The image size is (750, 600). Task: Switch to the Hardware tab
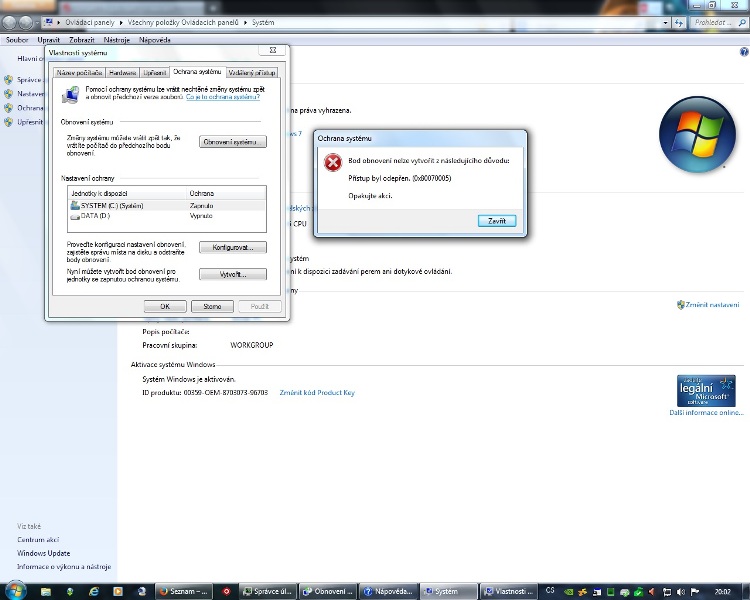pos(123,73)
